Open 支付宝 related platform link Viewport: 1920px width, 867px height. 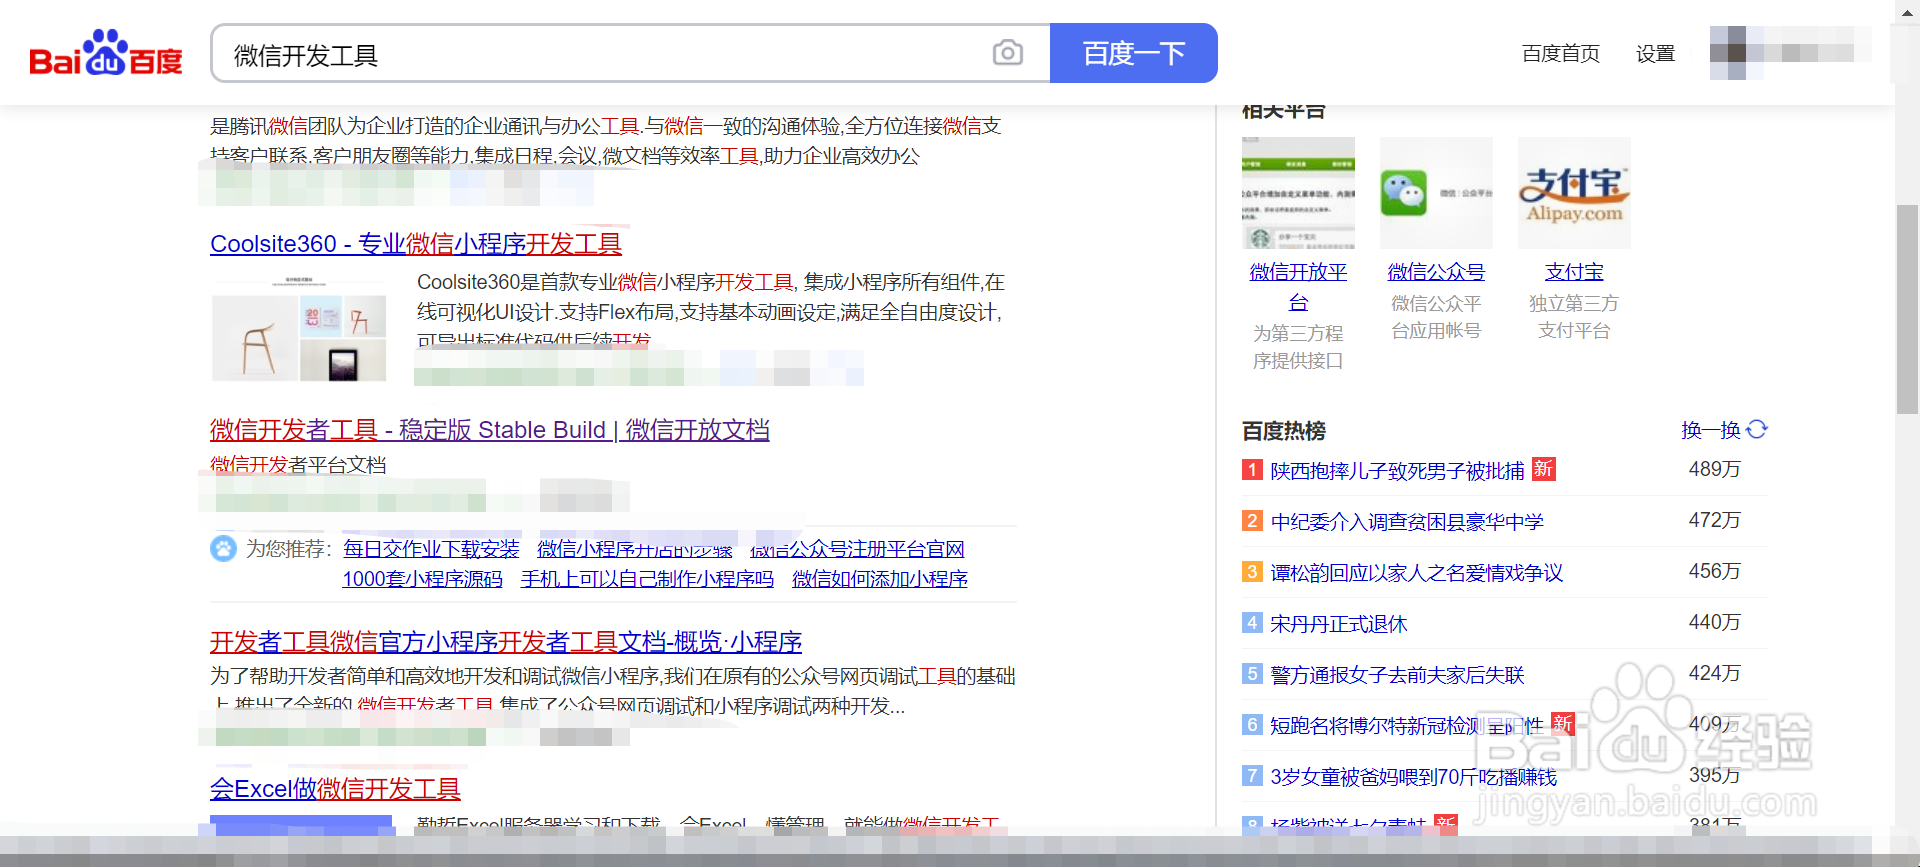click(1574, 272)
